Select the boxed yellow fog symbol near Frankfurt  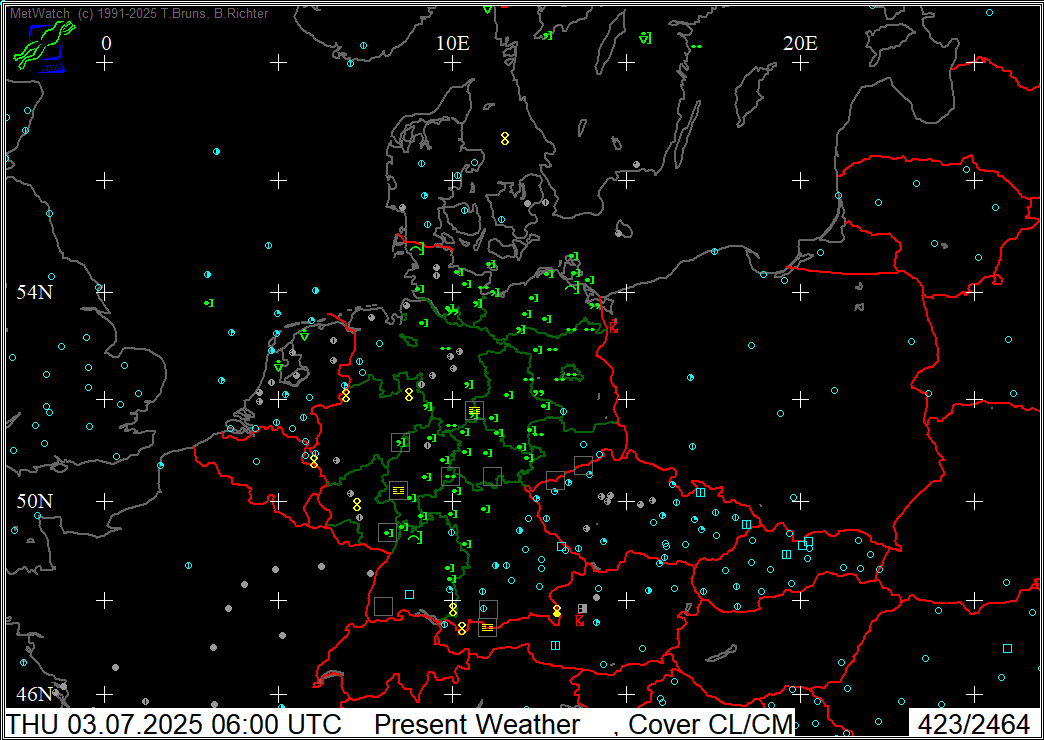(398, 490)
